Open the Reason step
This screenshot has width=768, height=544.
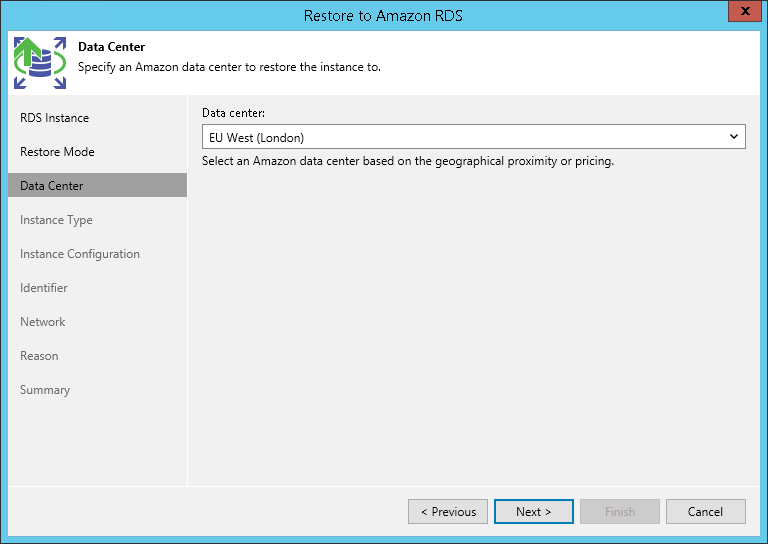[x=39, y=356]
